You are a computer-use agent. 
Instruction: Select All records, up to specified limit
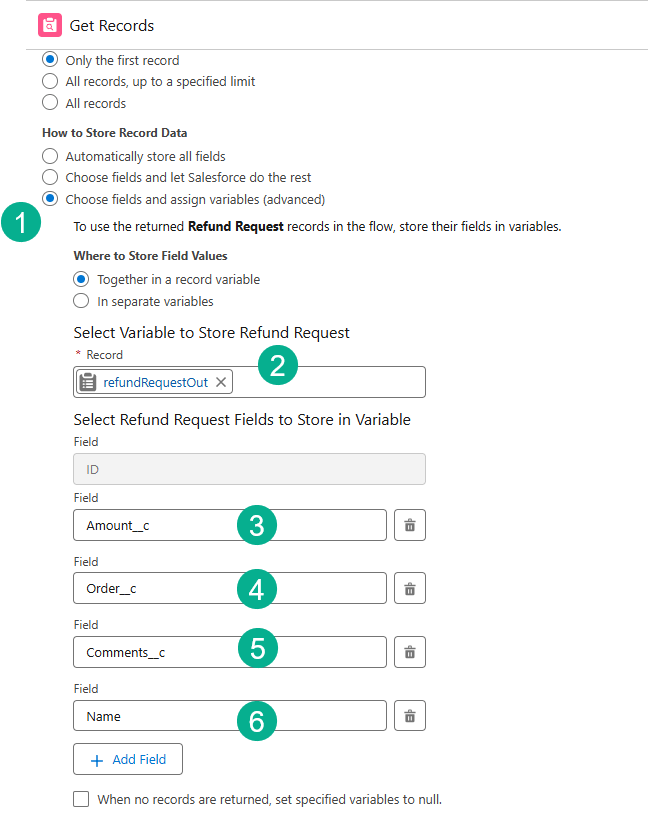[x=50, y=81]
